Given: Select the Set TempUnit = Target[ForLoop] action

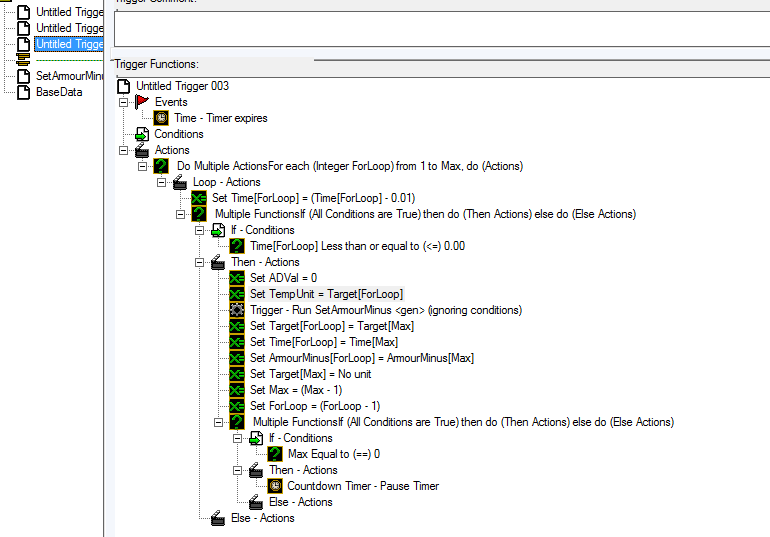Looking at the screenshot, I should tap(326, 295).
